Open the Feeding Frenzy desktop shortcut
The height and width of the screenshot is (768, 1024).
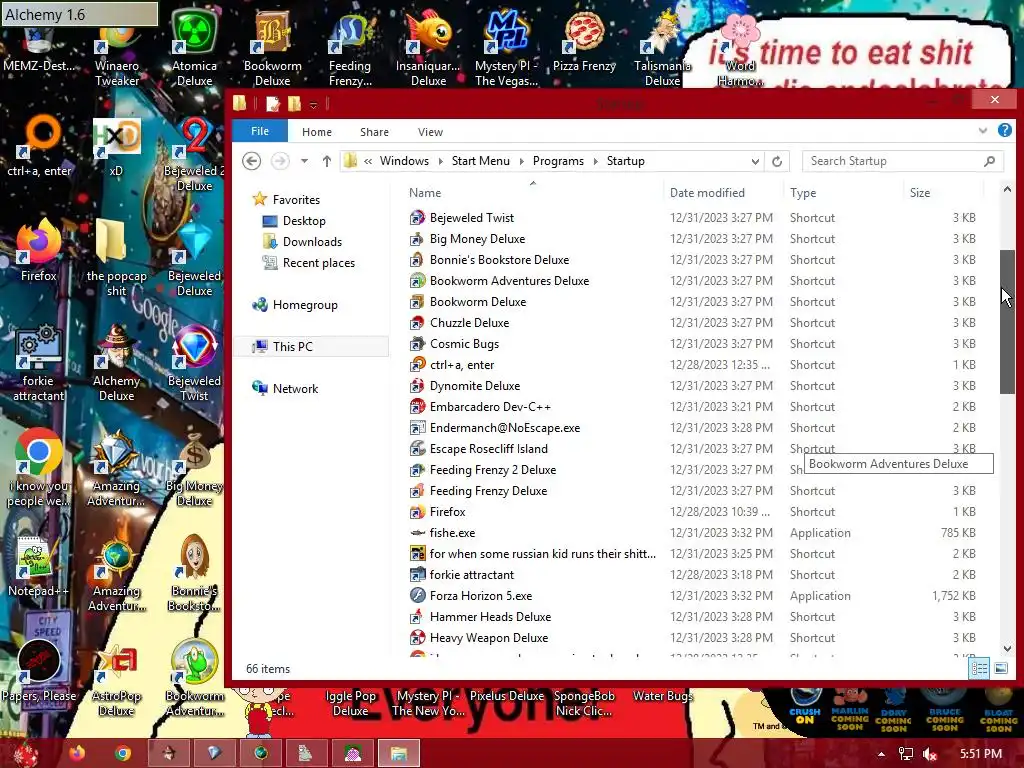350,49
